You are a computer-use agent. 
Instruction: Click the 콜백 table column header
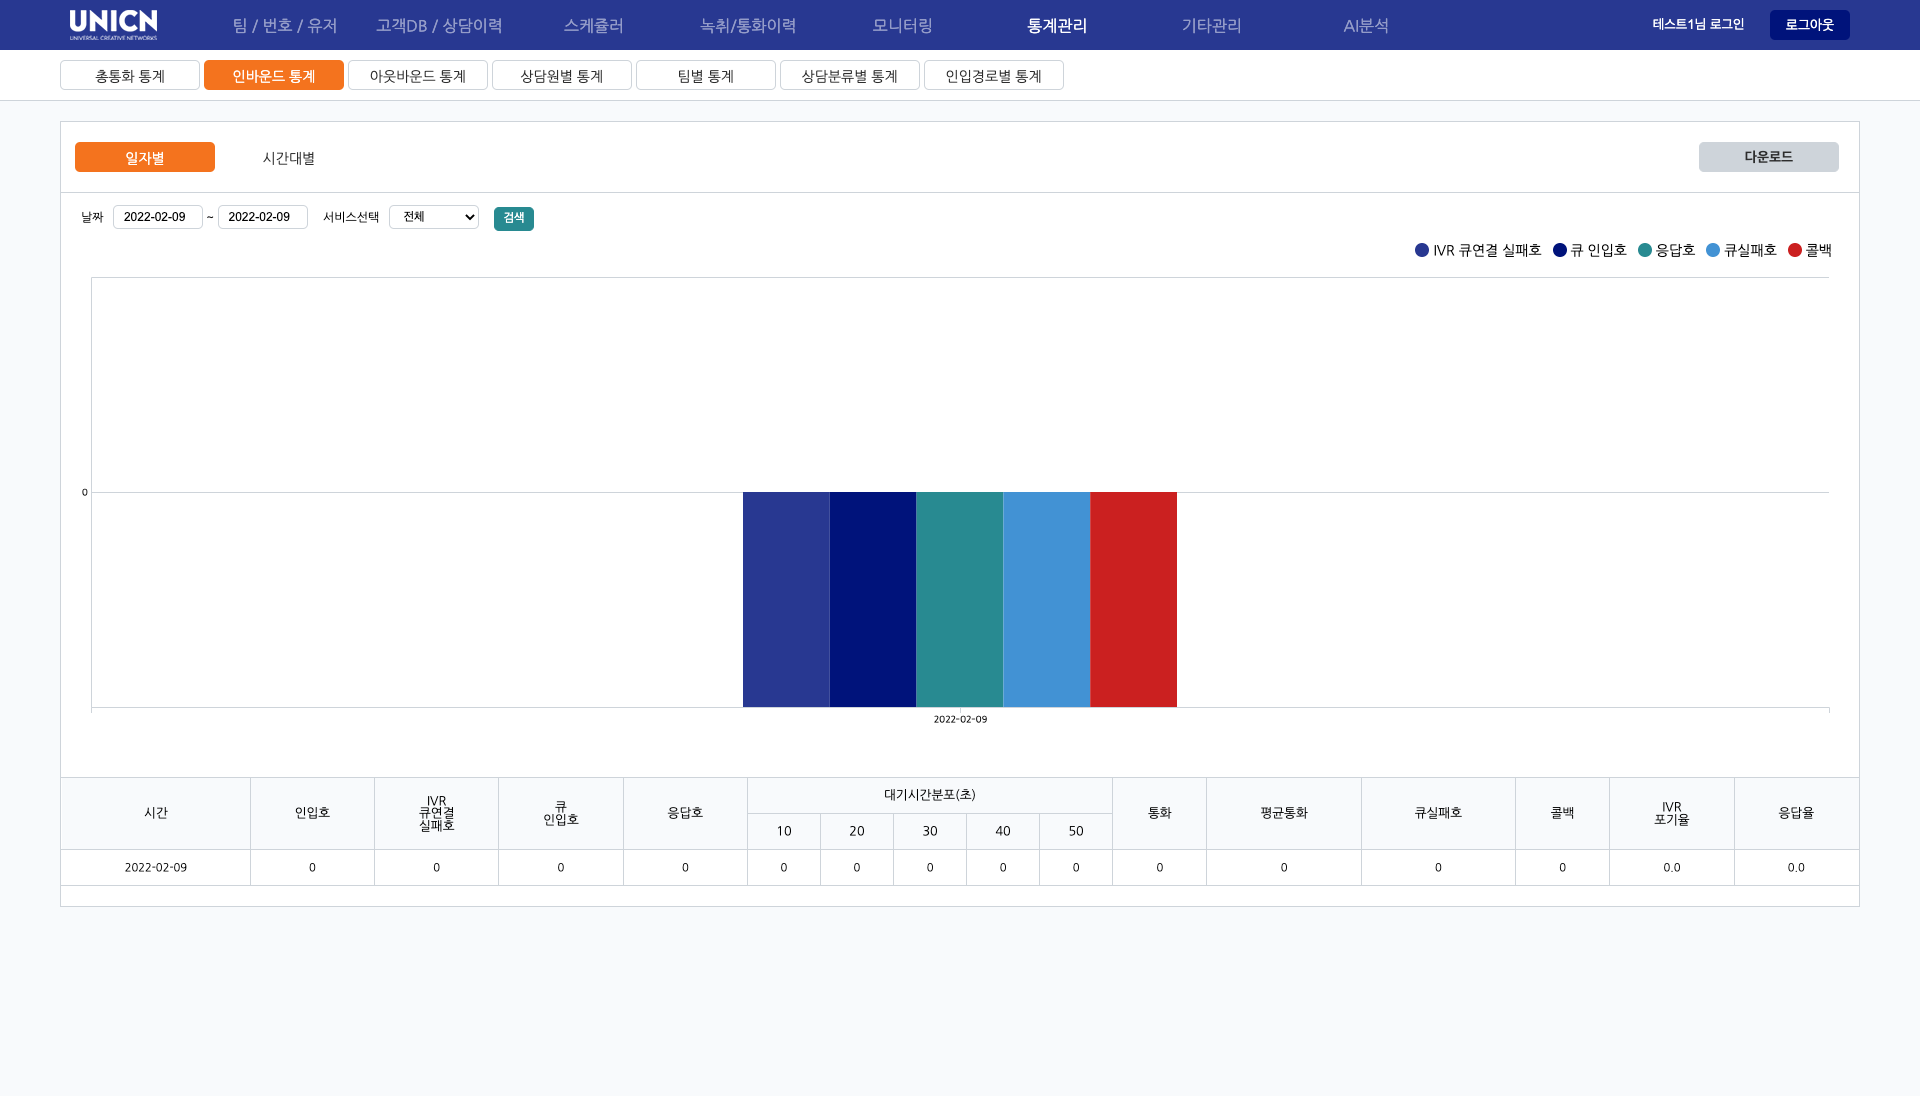[1562, 813]
